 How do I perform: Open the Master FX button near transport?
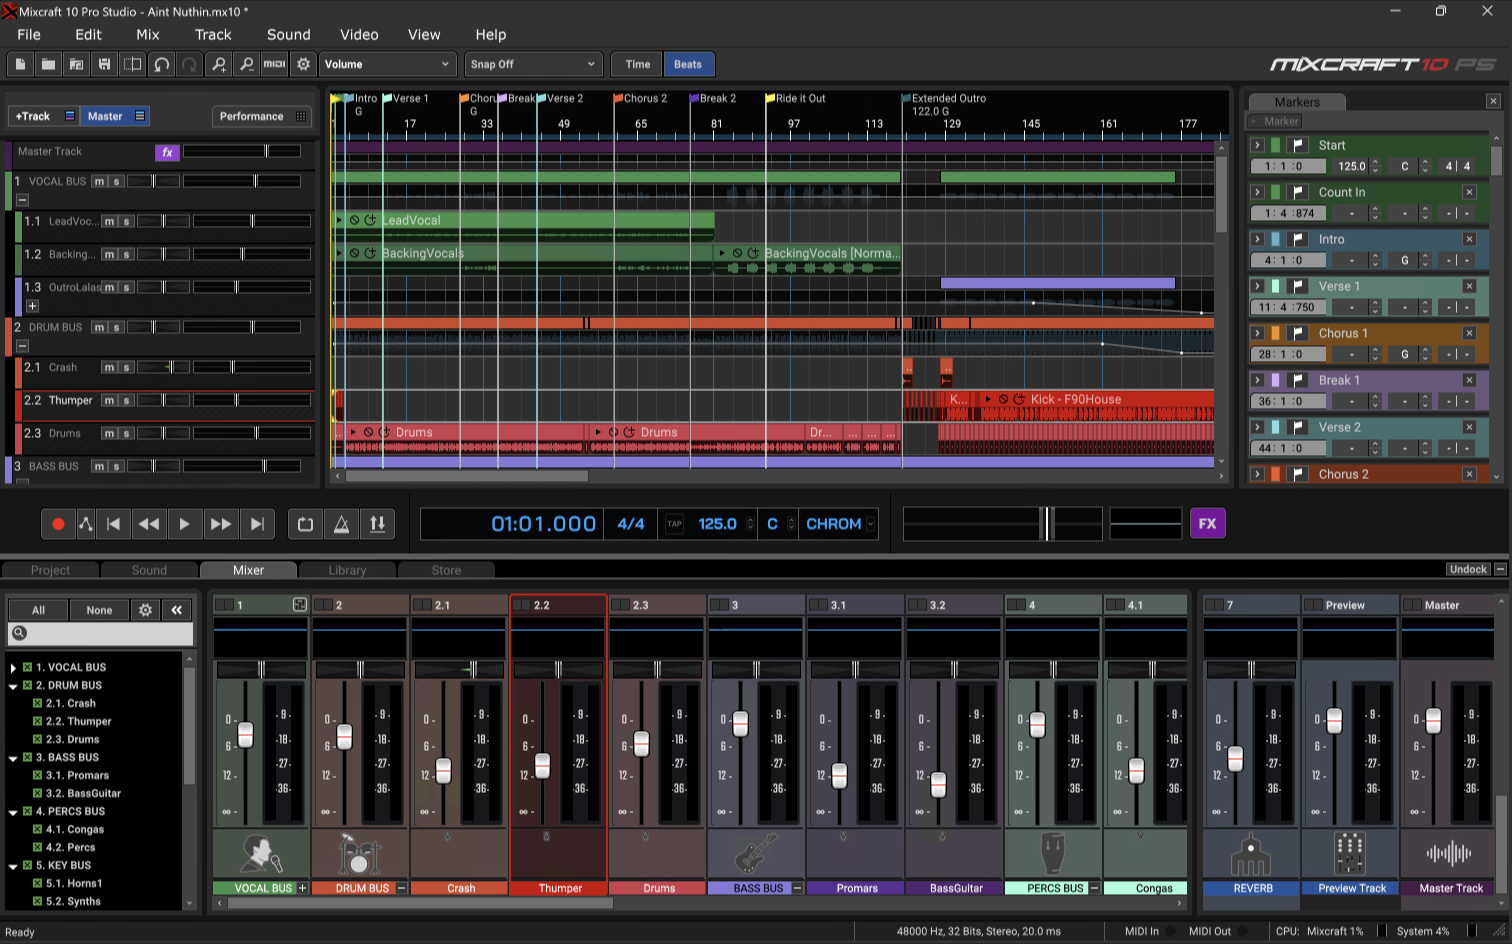(x=1207, y=523)
